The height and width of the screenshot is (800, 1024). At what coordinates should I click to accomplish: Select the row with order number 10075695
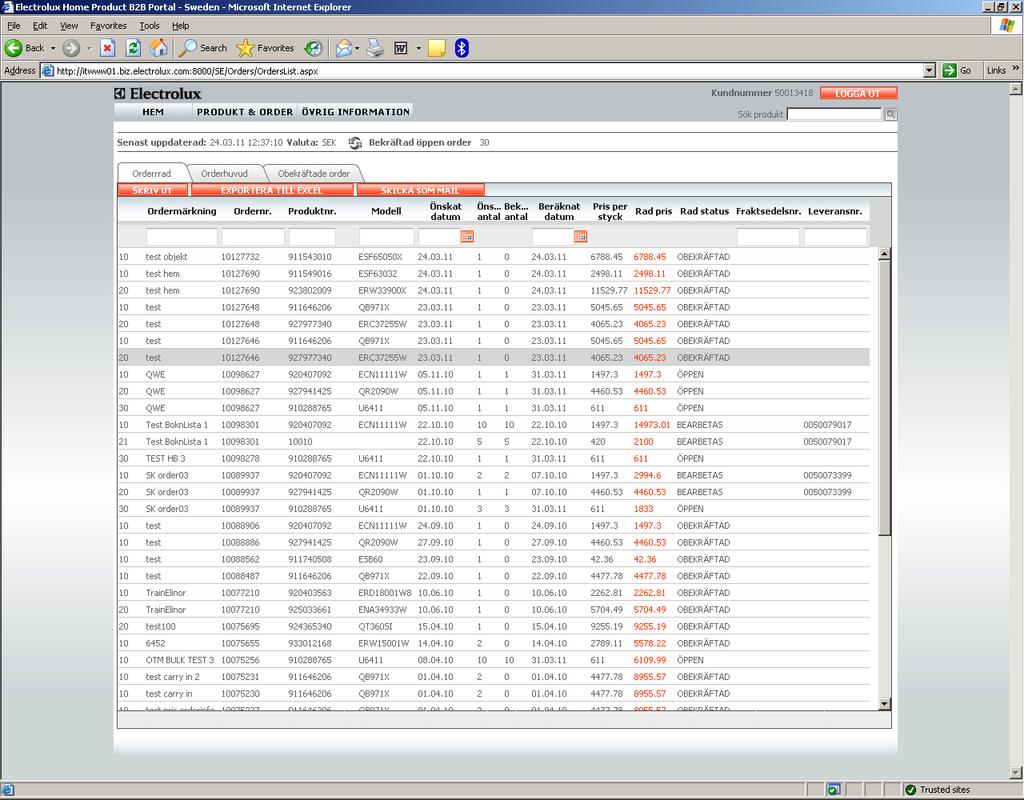(x=494, y=626)
